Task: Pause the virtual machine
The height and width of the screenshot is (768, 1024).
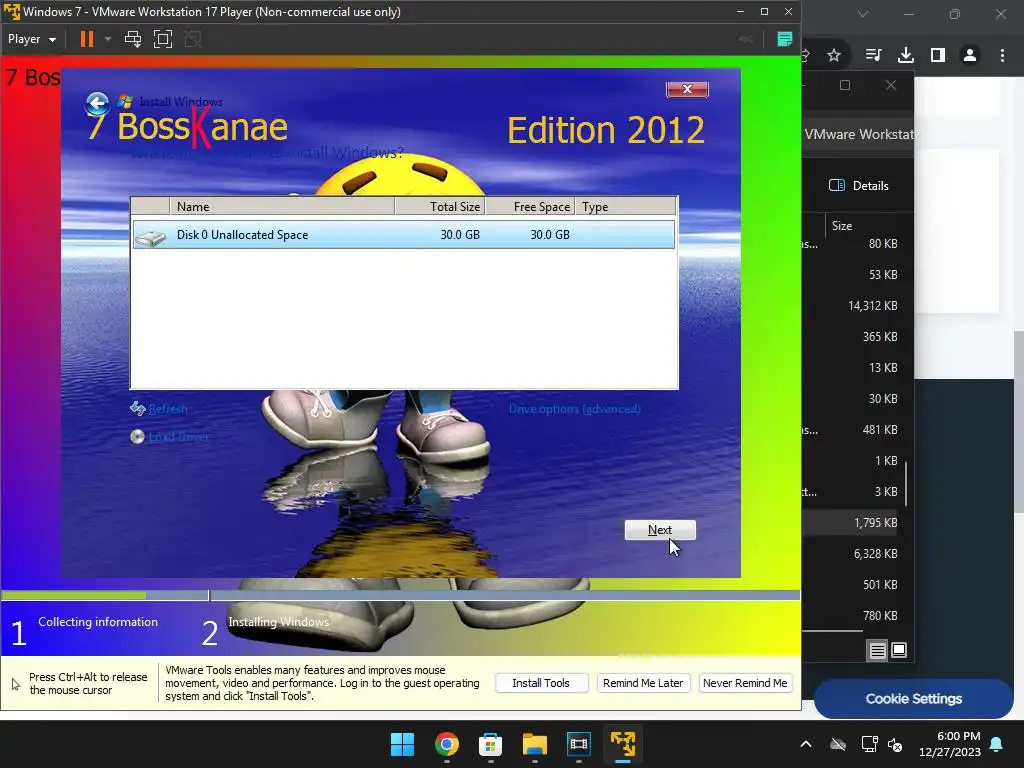Action: pyautogui.click(x=86, y=39)
